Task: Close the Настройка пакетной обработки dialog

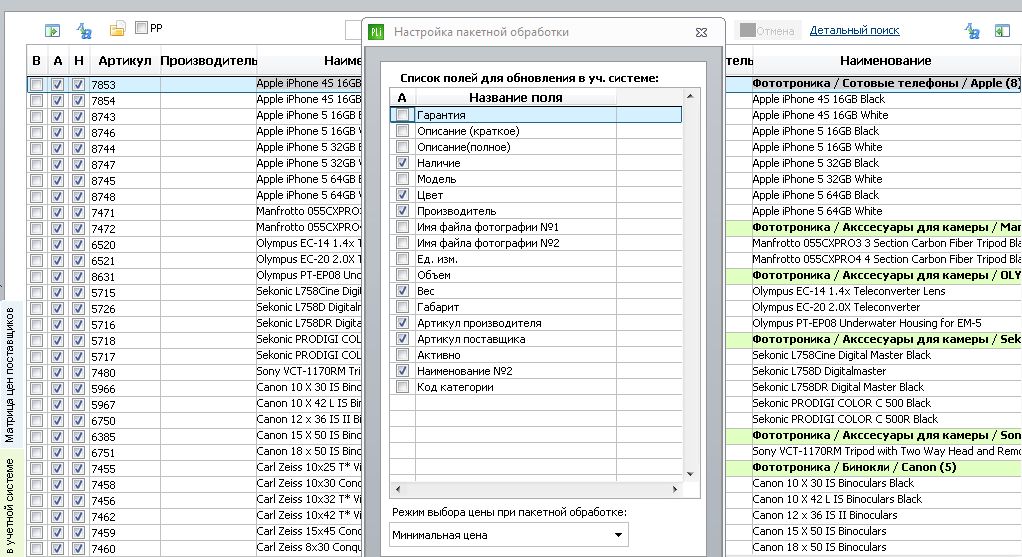Action: click(701, 32)
